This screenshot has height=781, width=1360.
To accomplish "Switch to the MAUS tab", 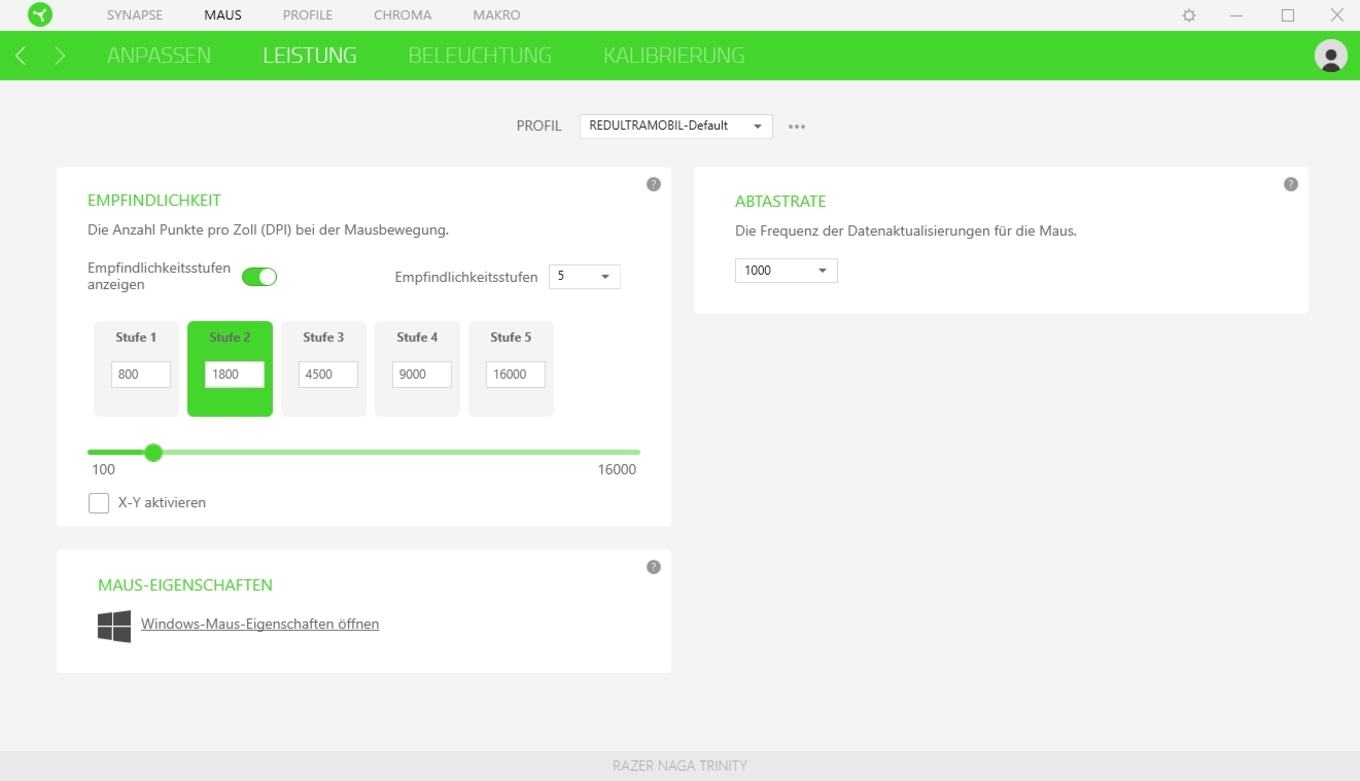I will point(223,15).
